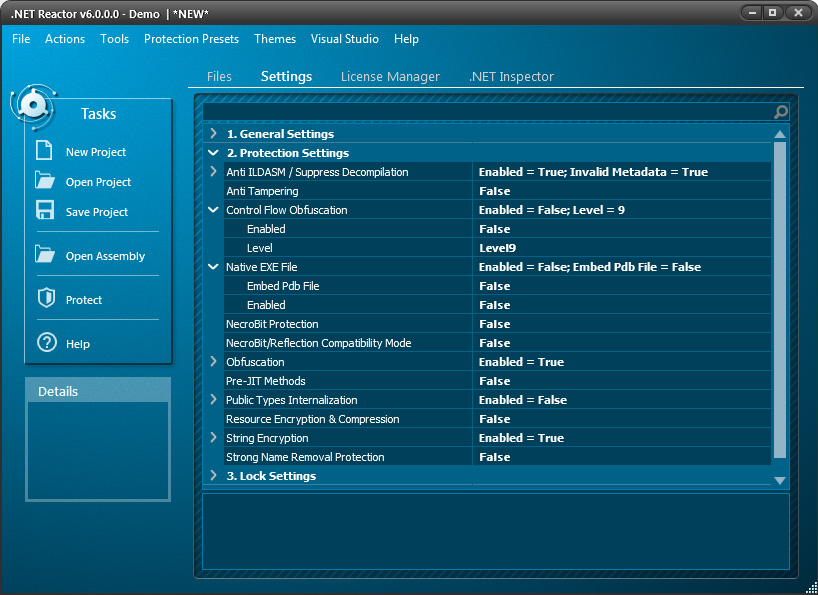Click the New Project document icon
Screen dimensions: 818x595
[x=44, y=151]
